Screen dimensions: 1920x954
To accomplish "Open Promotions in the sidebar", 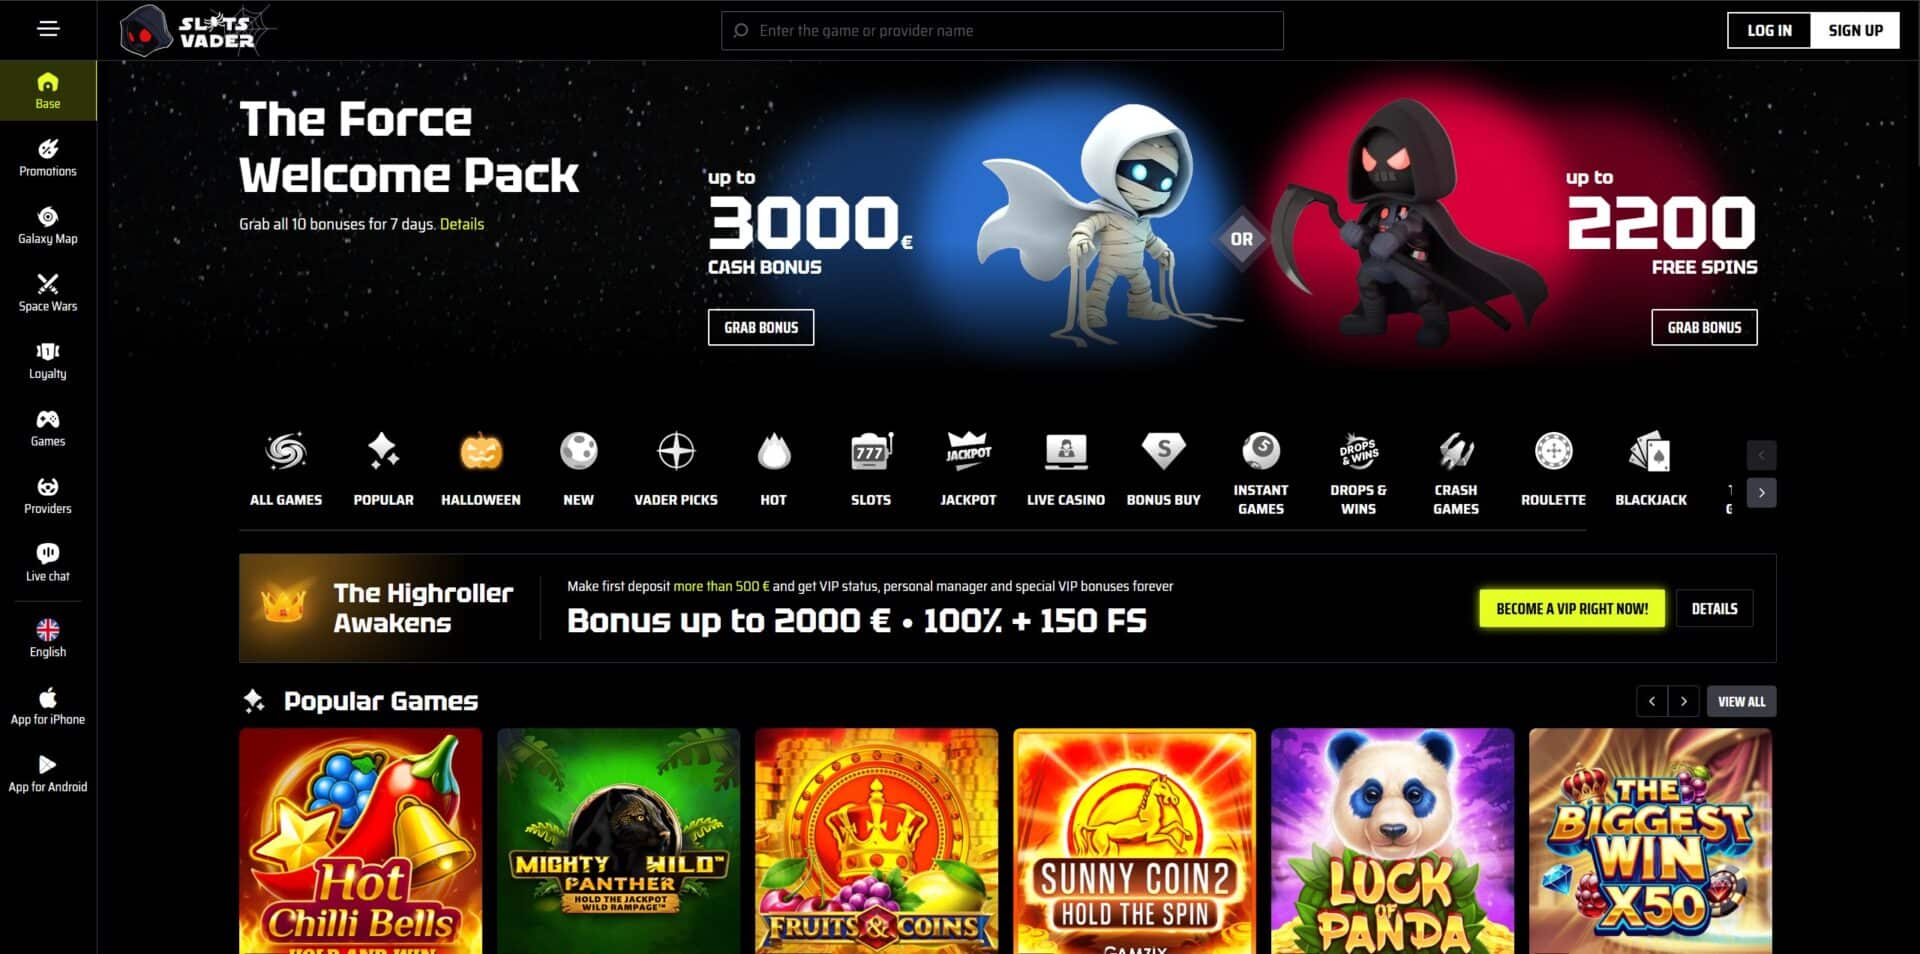I will point(48,158).
